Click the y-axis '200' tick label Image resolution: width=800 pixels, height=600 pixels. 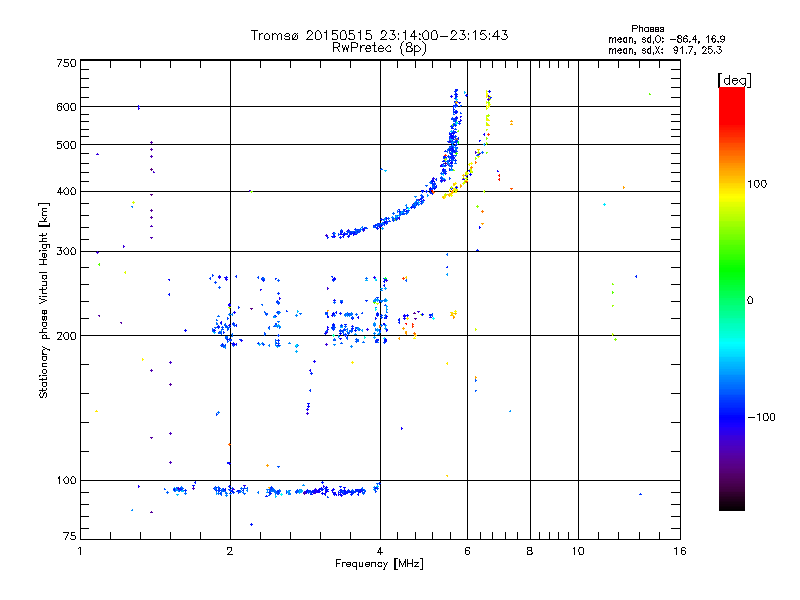pyautogui.click(x=66, y=336)
